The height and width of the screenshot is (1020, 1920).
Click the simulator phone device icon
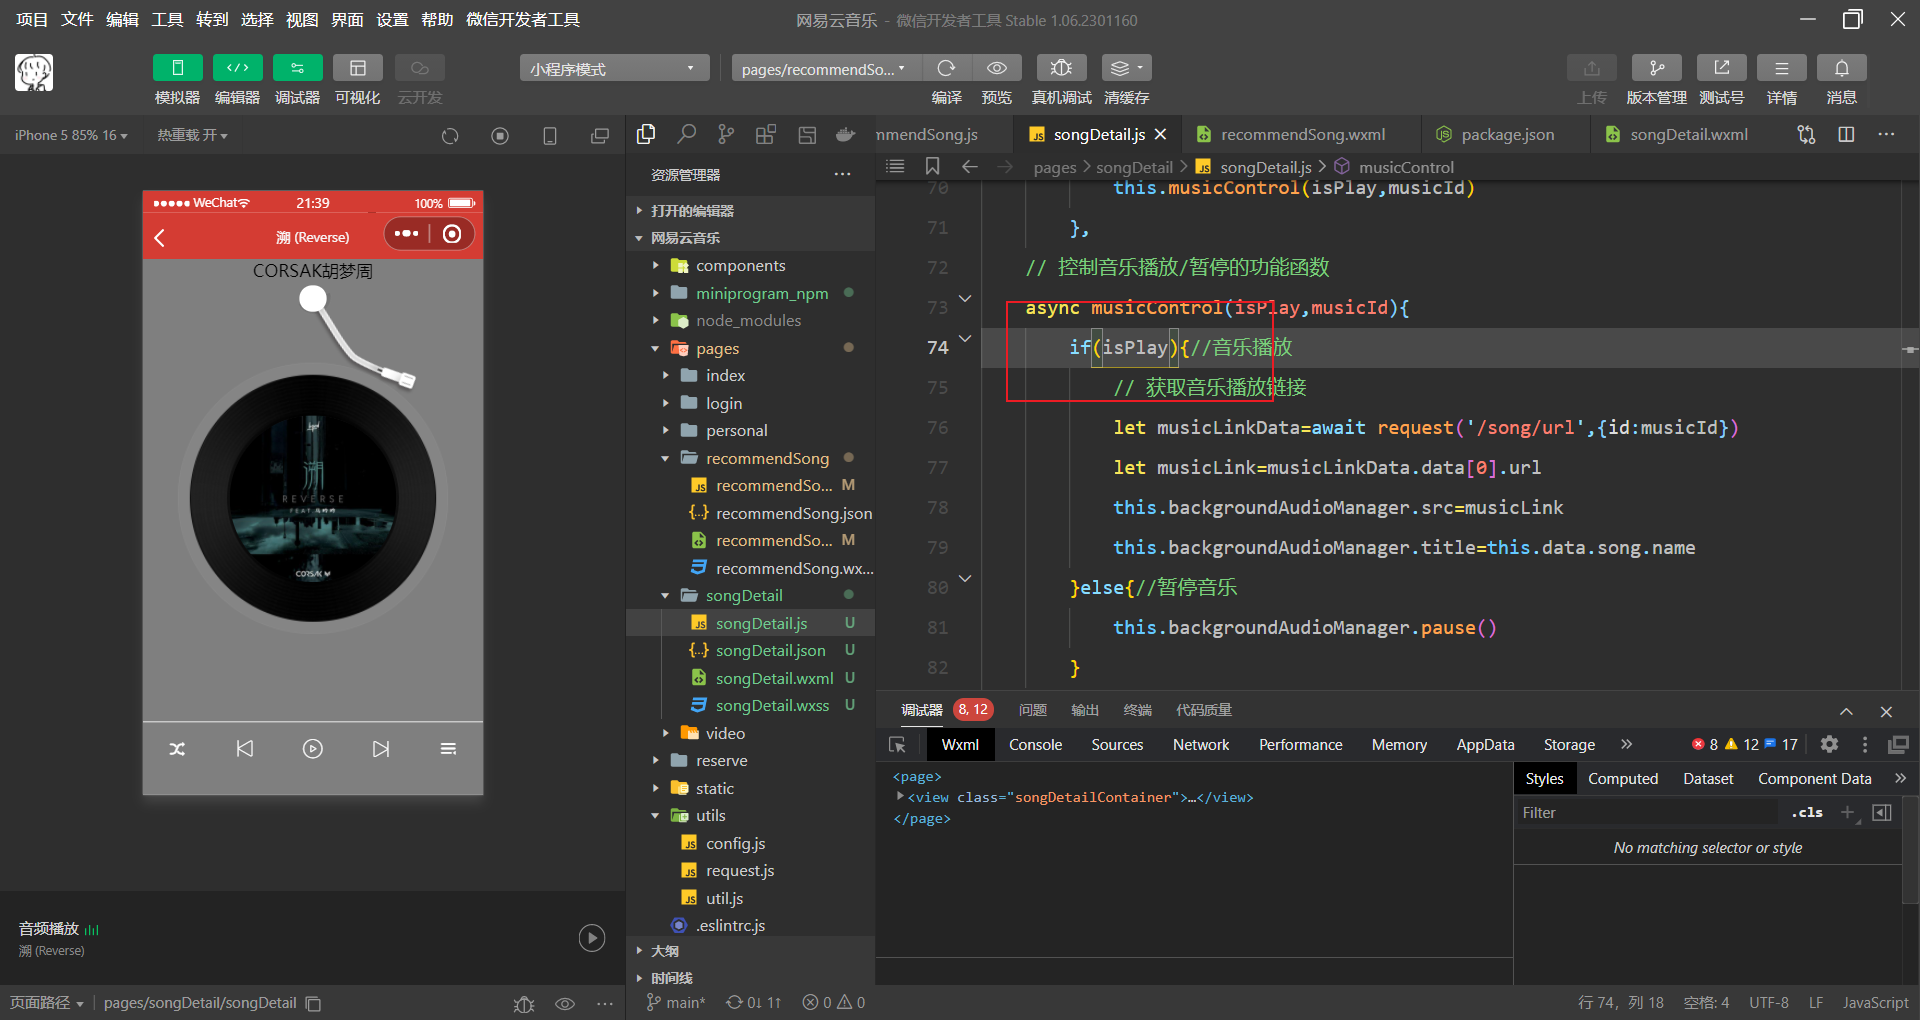[x=550, y=136]
